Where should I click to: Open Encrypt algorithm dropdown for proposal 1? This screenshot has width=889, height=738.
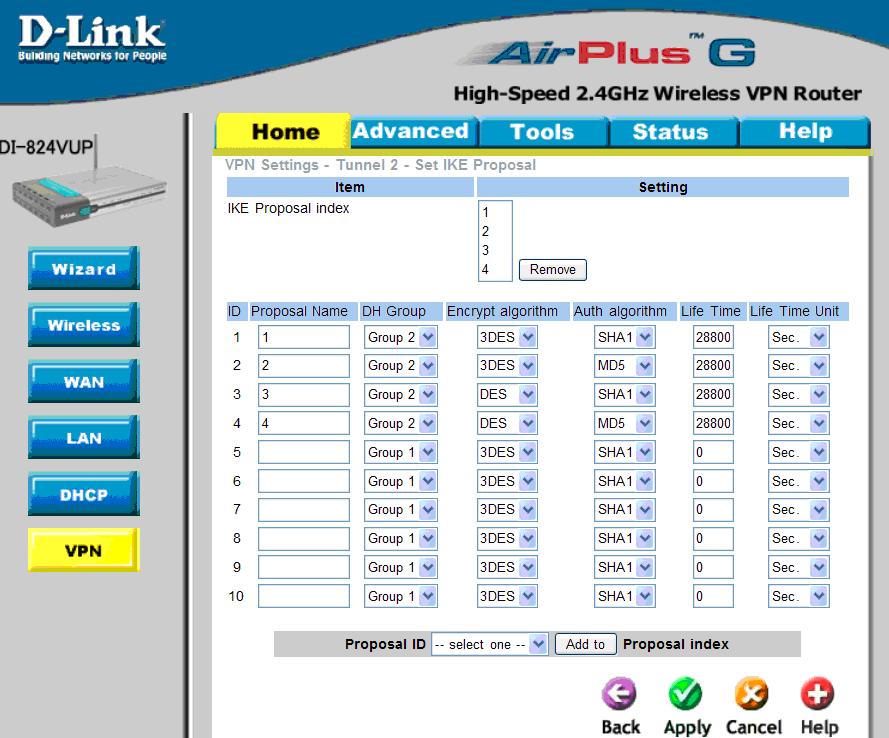507,337
